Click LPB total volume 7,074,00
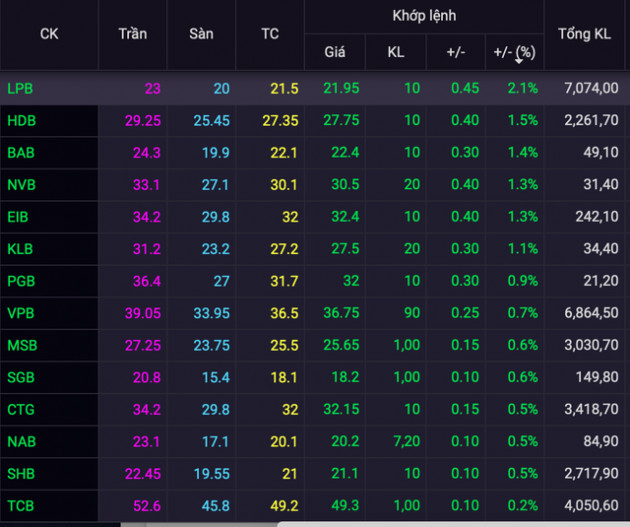Screen dimensions: 630x527 591,88
